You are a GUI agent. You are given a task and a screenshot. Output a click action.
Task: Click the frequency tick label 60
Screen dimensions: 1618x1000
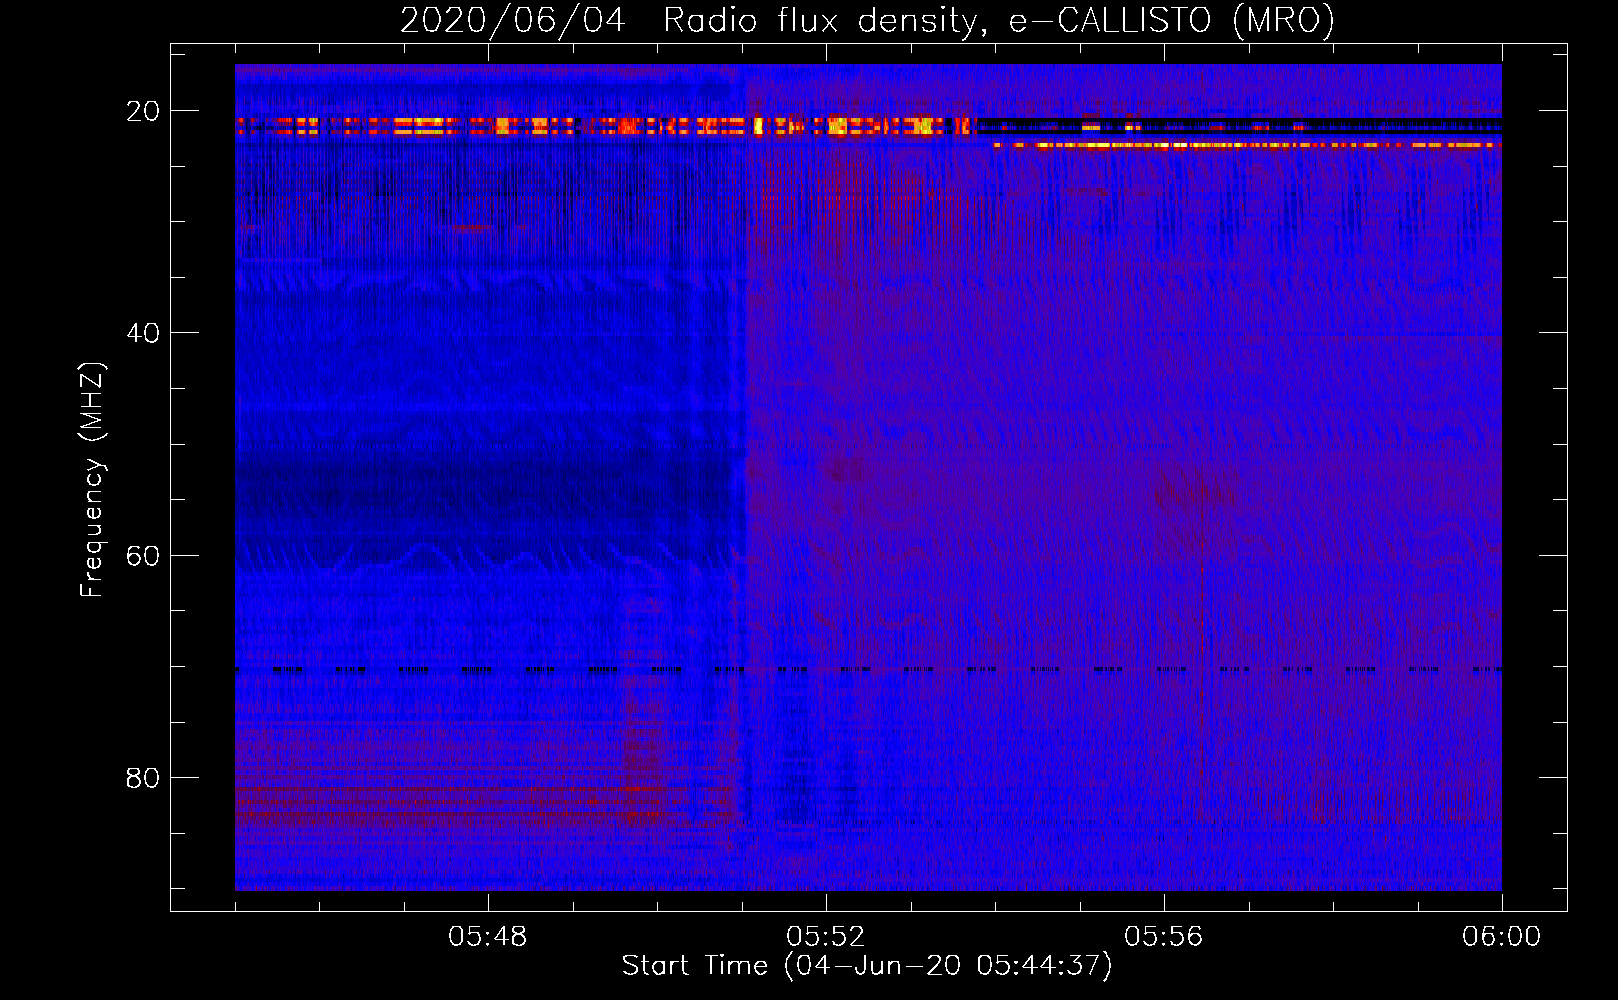tap(143, 555)
